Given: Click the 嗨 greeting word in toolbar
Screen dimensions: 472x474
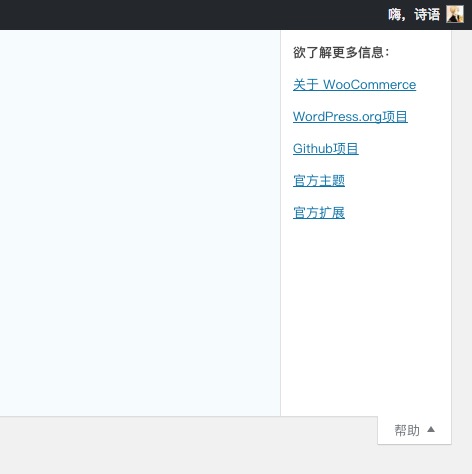Looking at the screenshot, I should [x=394, y=15].
